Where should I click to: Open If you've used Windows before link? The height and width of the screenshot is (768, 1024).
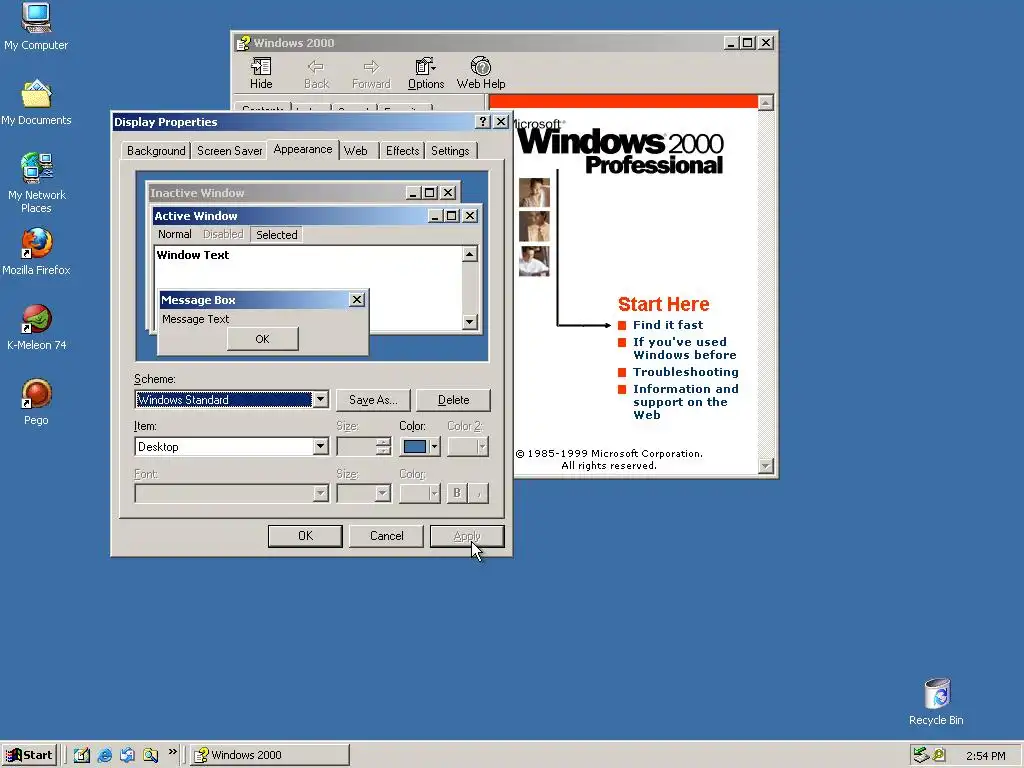point(684,349)
